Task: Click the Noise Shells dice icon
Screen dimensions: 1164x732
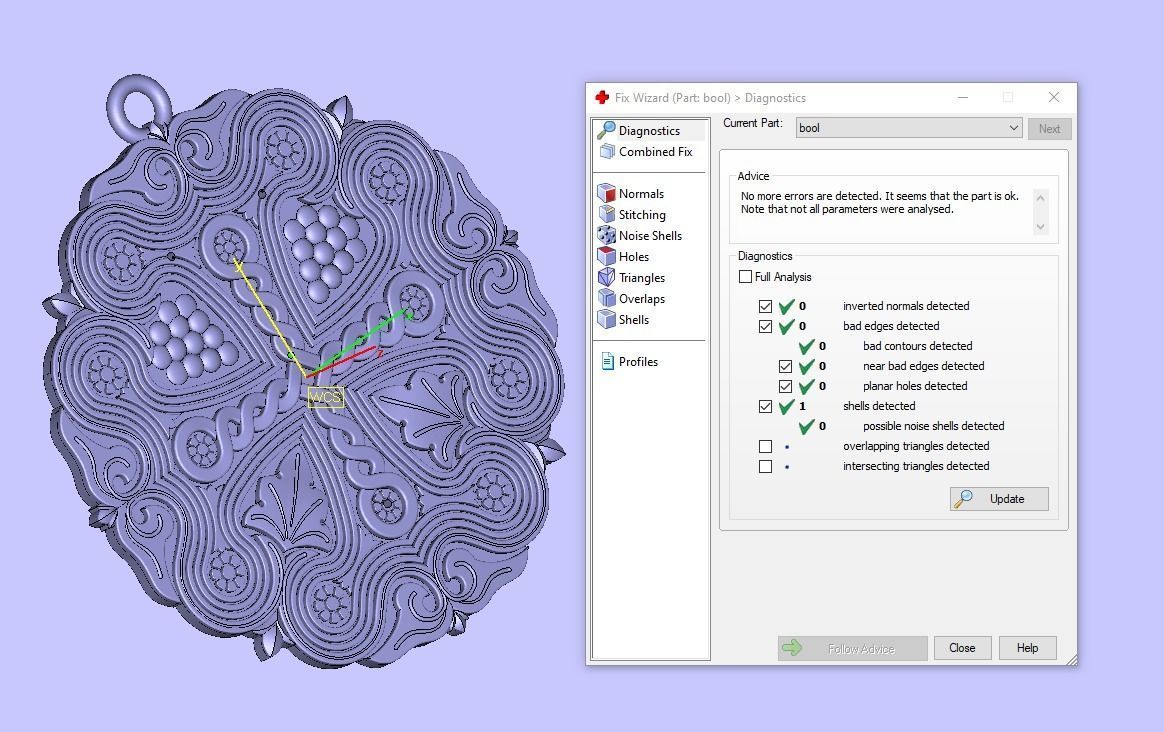Action: tap(606, 235)
